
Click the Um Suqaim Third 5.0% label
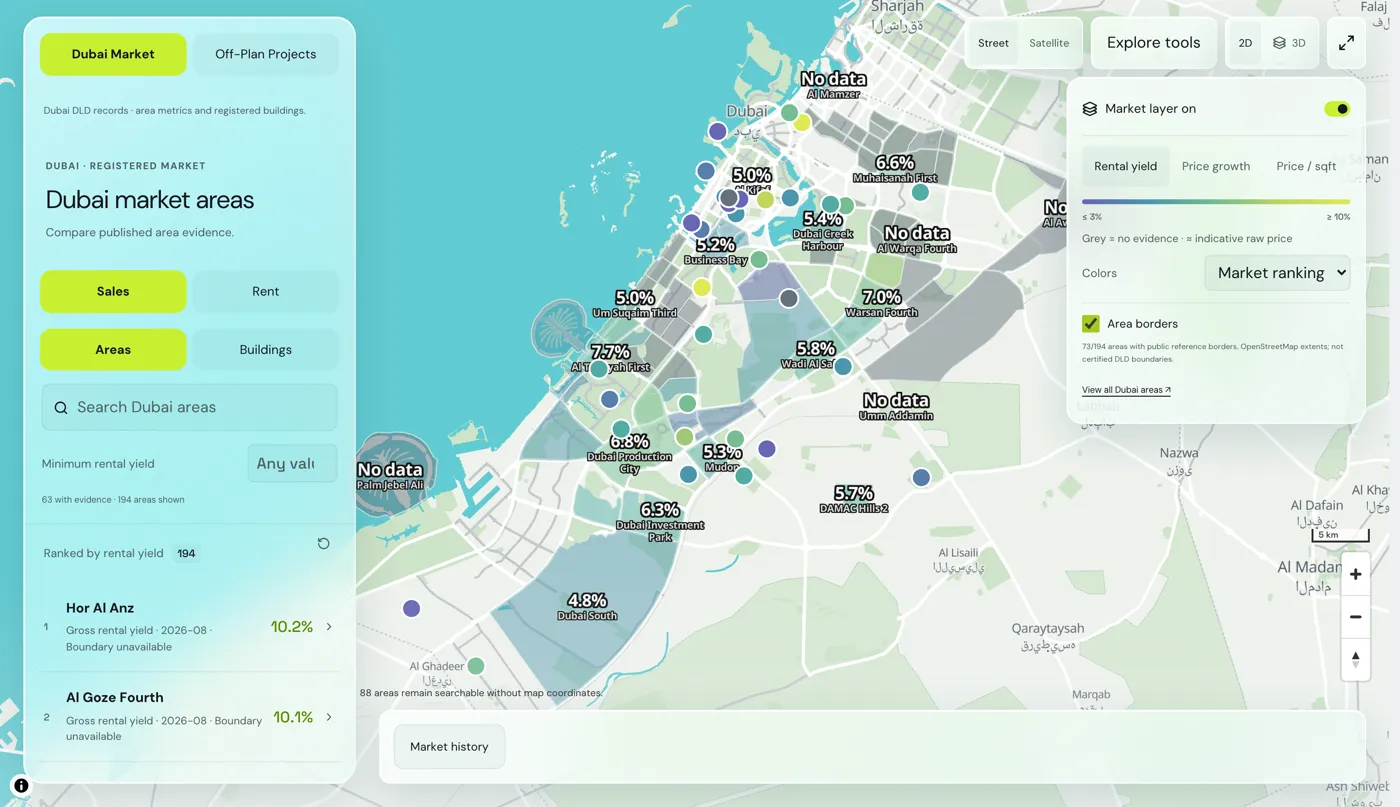tap(635, 304)
